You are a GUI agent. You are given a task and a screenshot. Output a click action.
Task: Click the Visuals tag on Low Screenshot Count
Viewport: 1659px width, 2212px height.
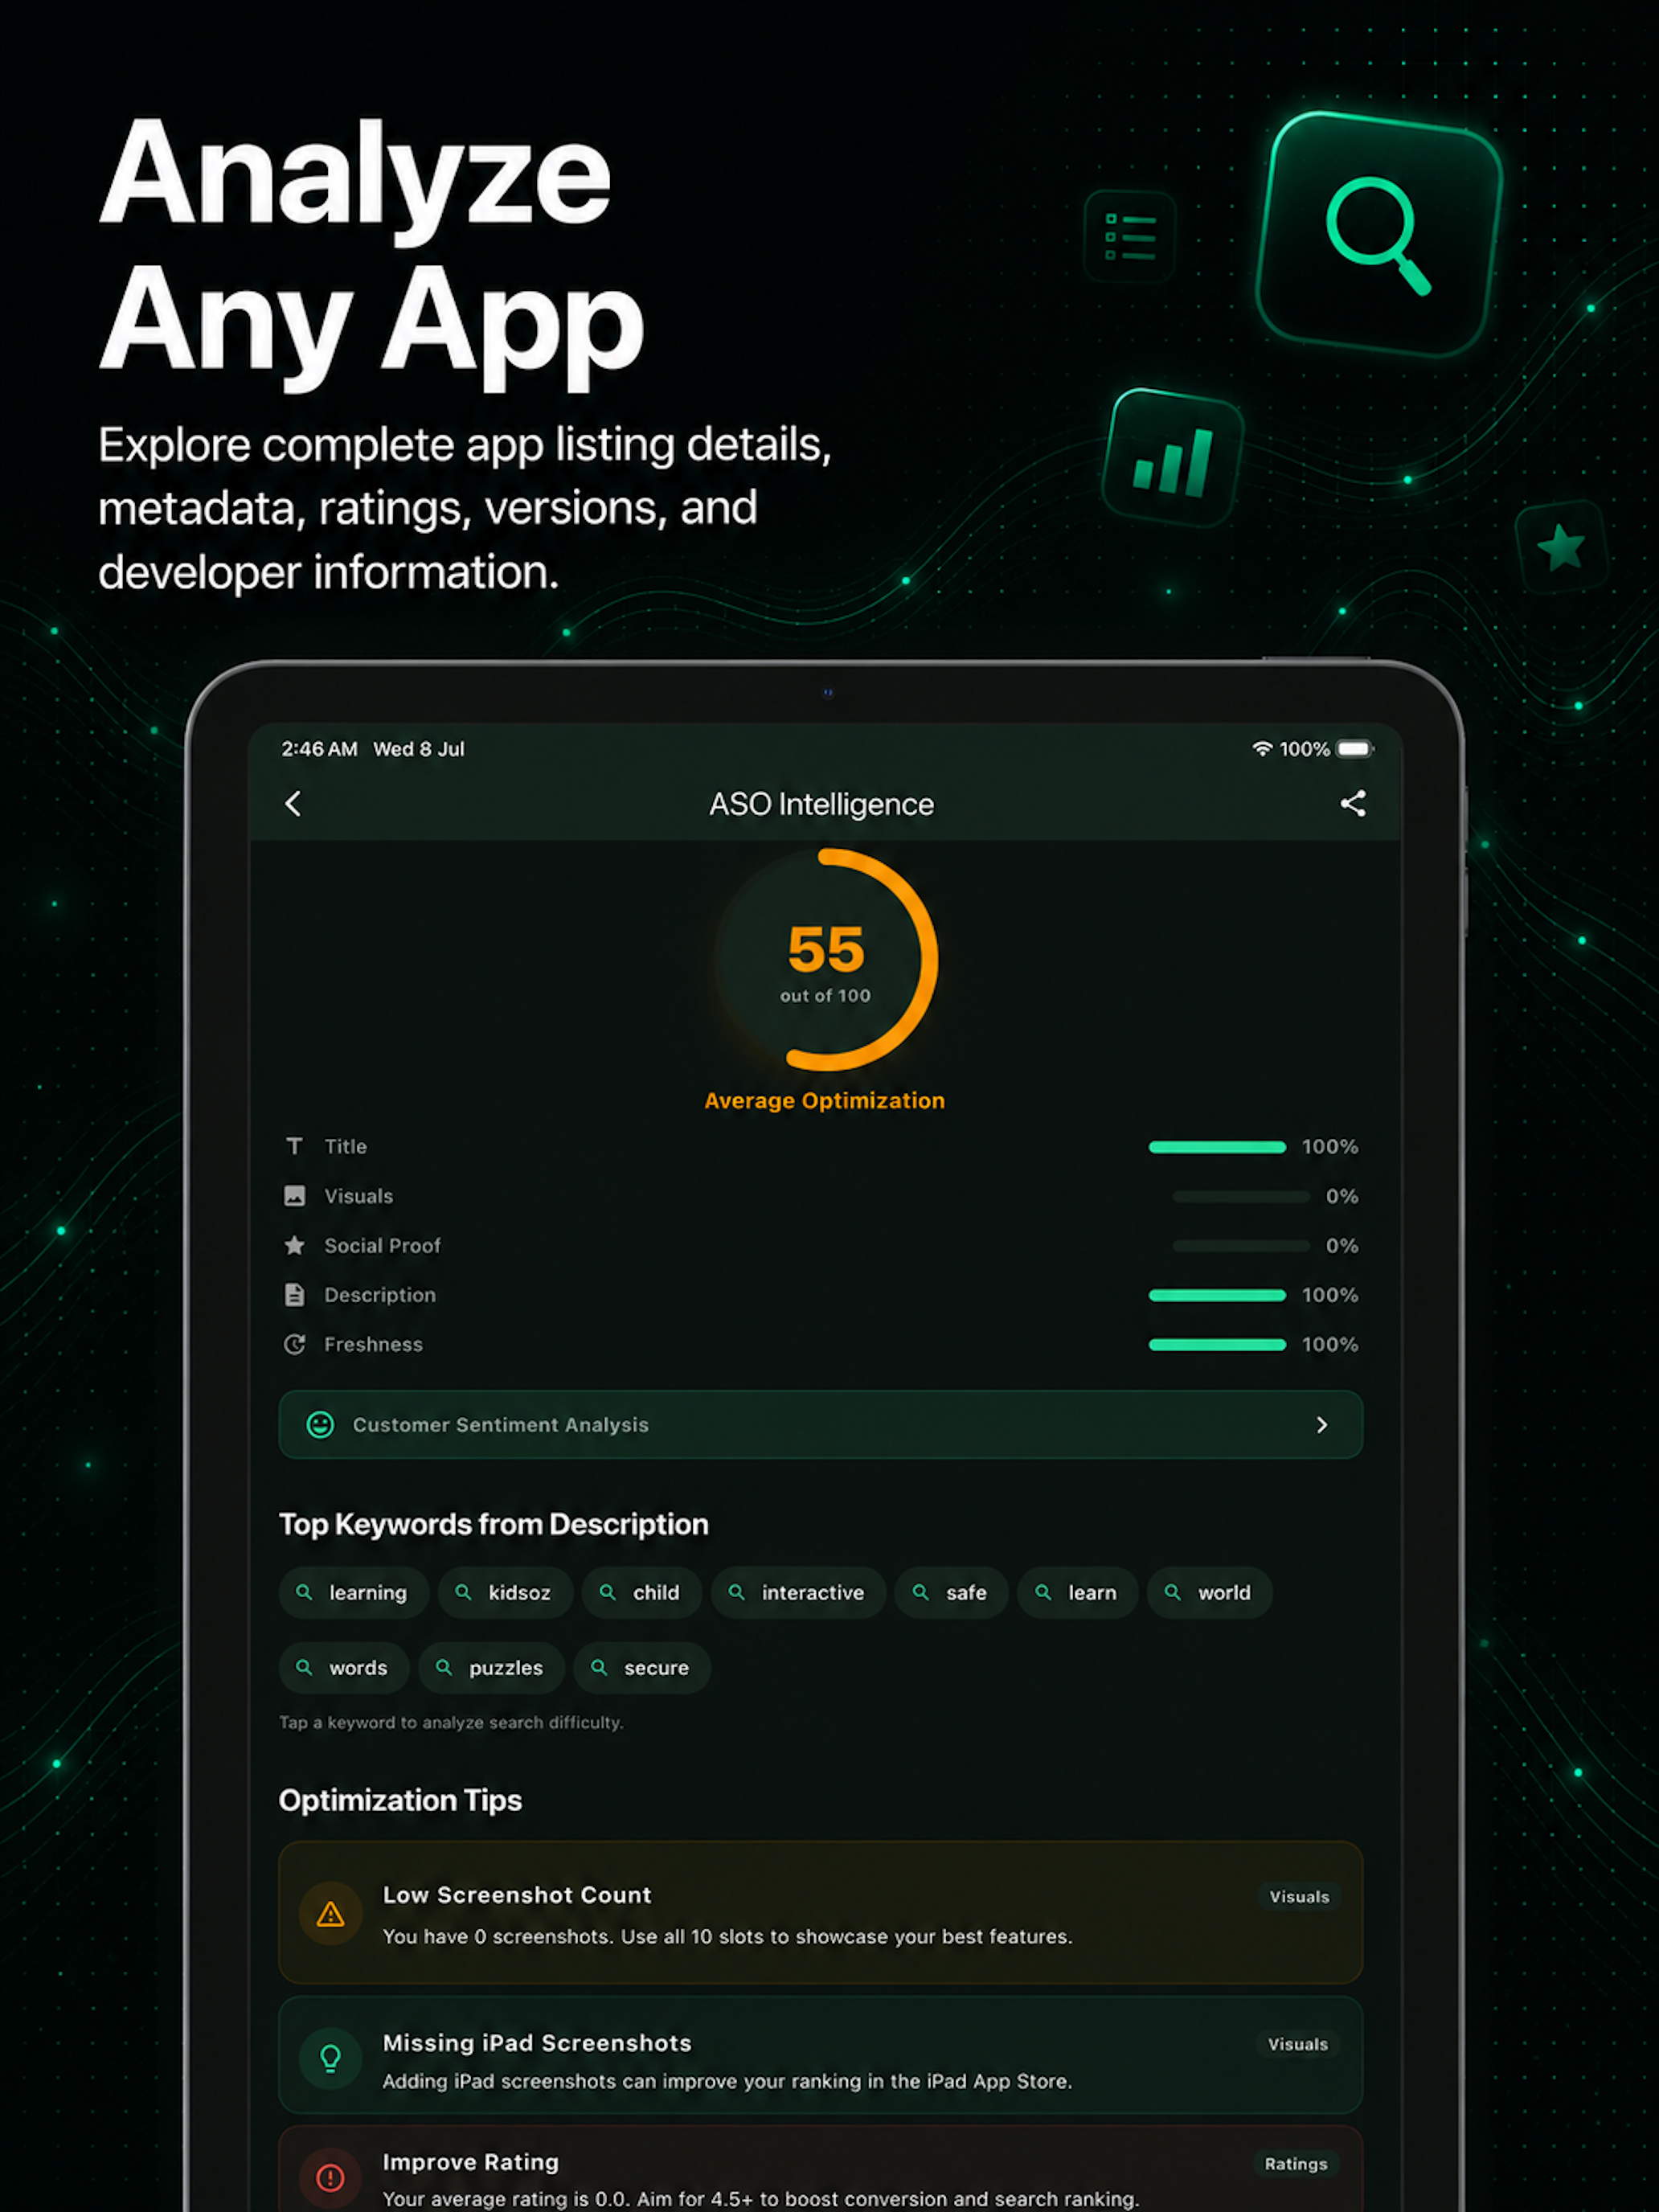click(1299, 1897)
